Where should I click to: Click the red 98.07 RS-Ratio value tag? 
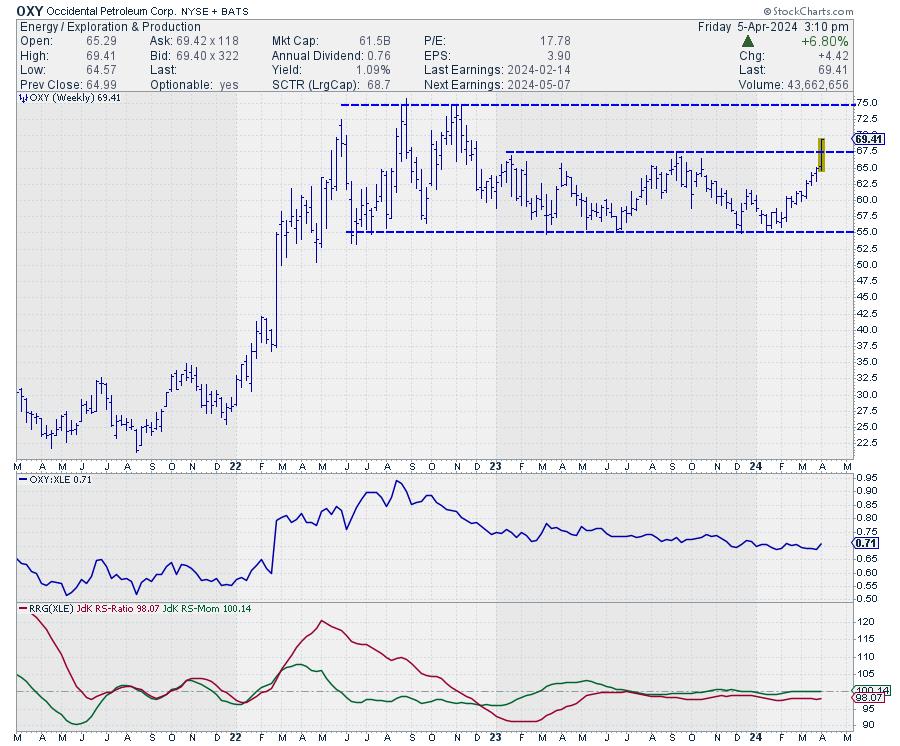point(866,698)
